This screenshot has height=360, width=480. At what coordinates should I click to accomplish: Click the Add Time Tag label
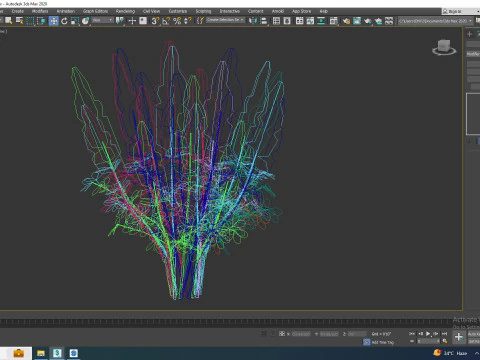click(383, 342)
